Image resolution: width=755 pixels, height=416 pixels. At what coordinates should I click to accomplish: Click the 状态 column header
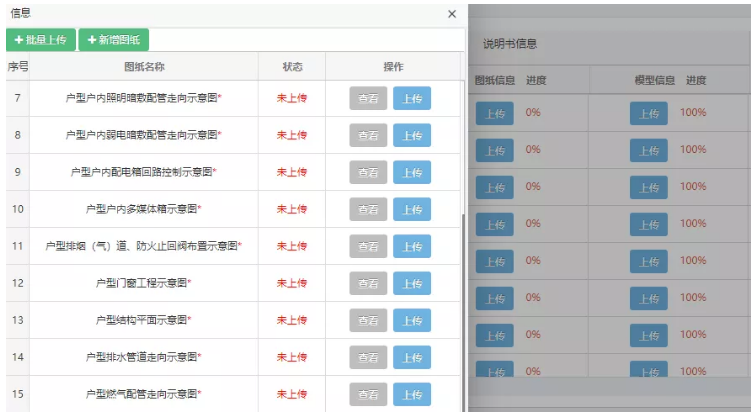tap(292, 67)
